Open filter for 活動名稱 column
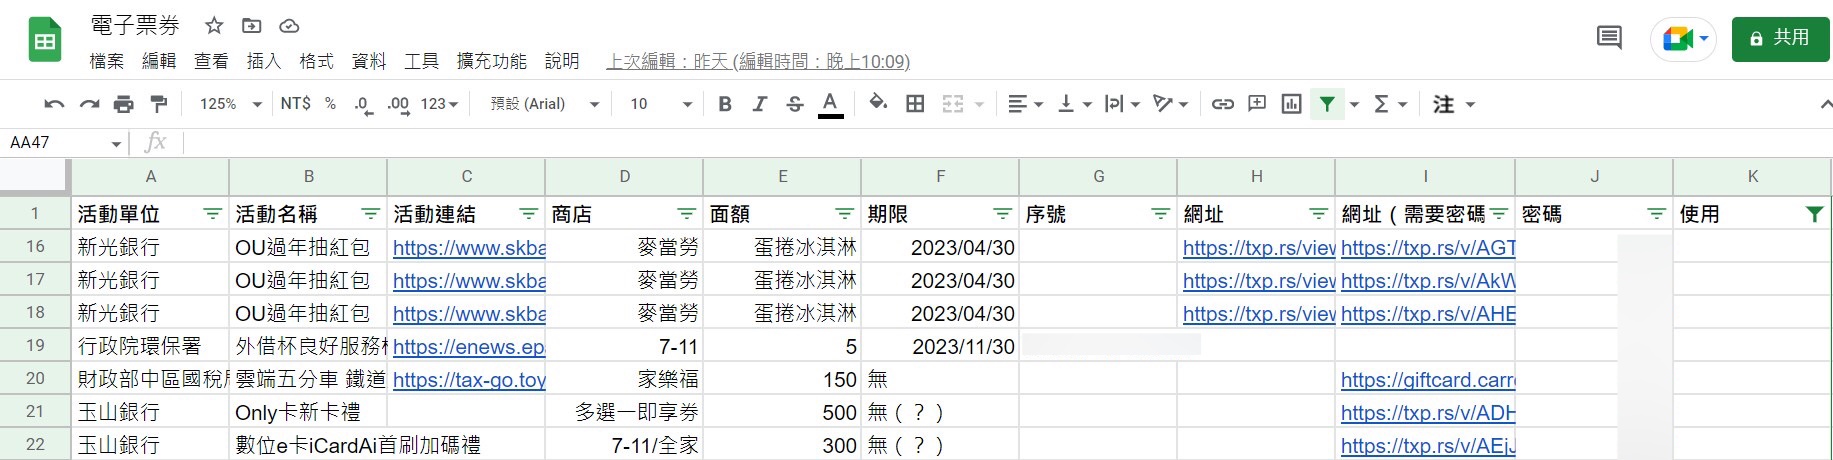The image size is (1833, 460). click(370, 214)
